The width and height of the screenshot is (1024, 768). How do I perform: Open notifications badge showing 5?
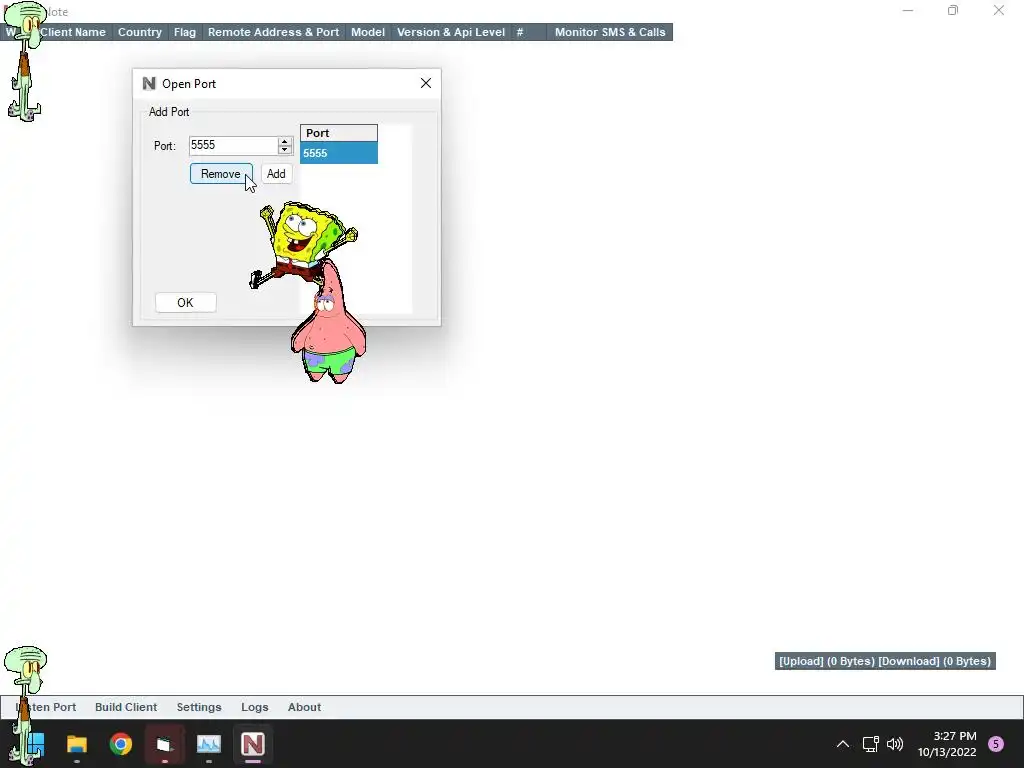point(996,744)
